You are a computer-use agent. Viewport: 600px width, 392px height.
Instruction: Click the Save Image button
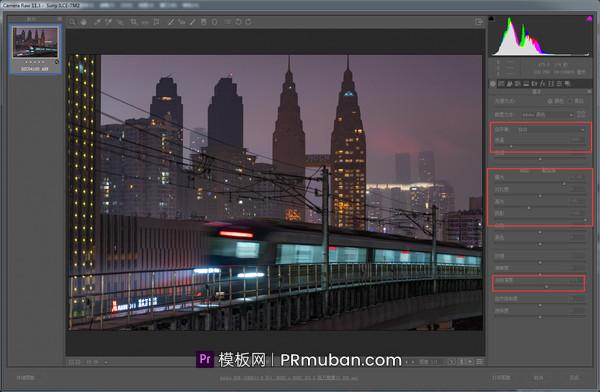coord(26,377)
